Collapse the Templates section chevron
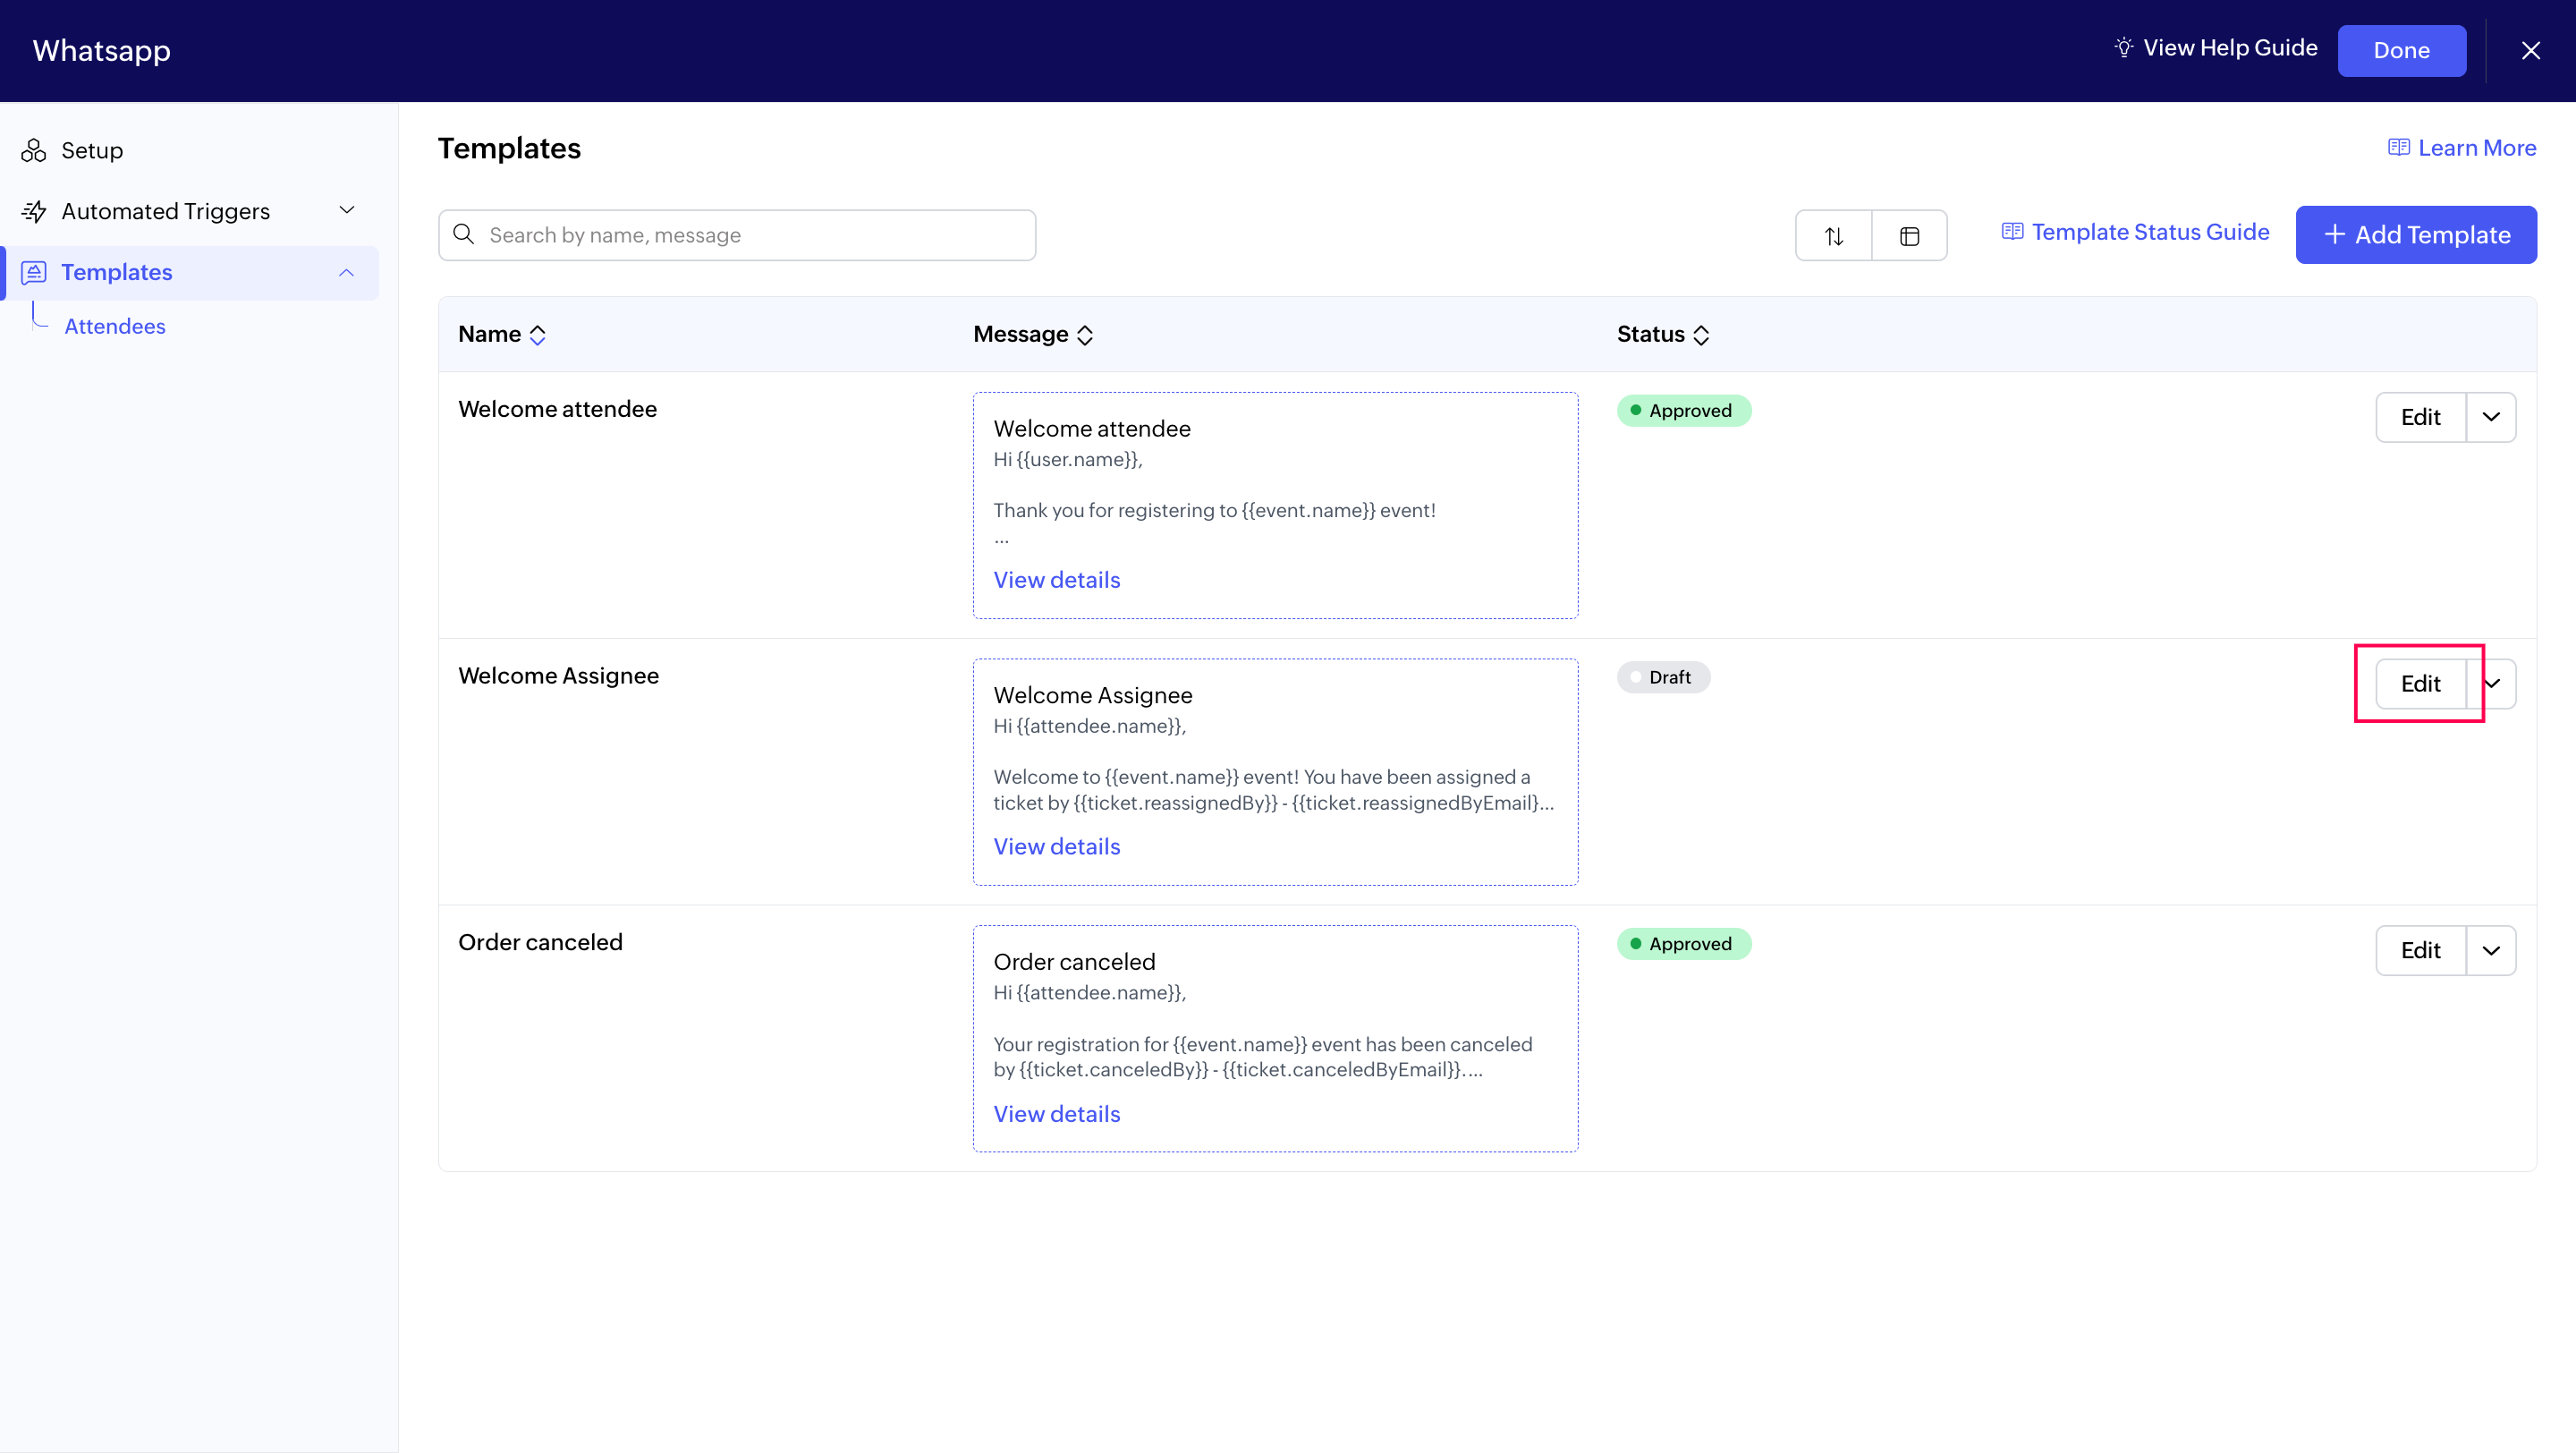The width and height of the screenshot is (2576, 1453). [x=347, y=272]
